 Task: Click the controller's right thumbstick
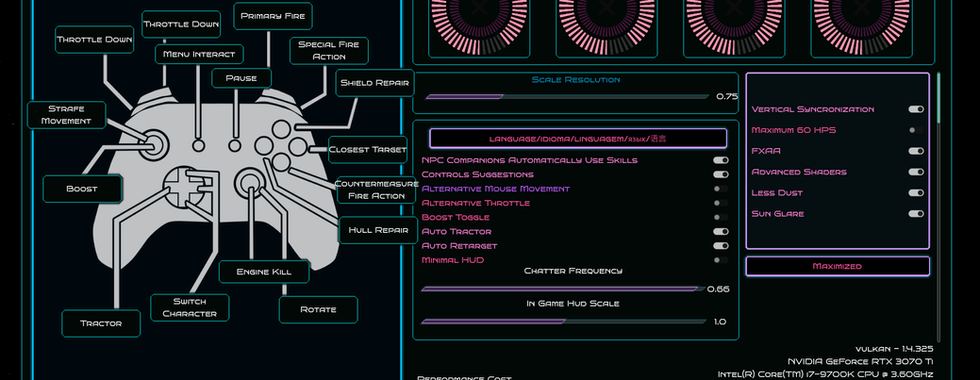point(250,182)
